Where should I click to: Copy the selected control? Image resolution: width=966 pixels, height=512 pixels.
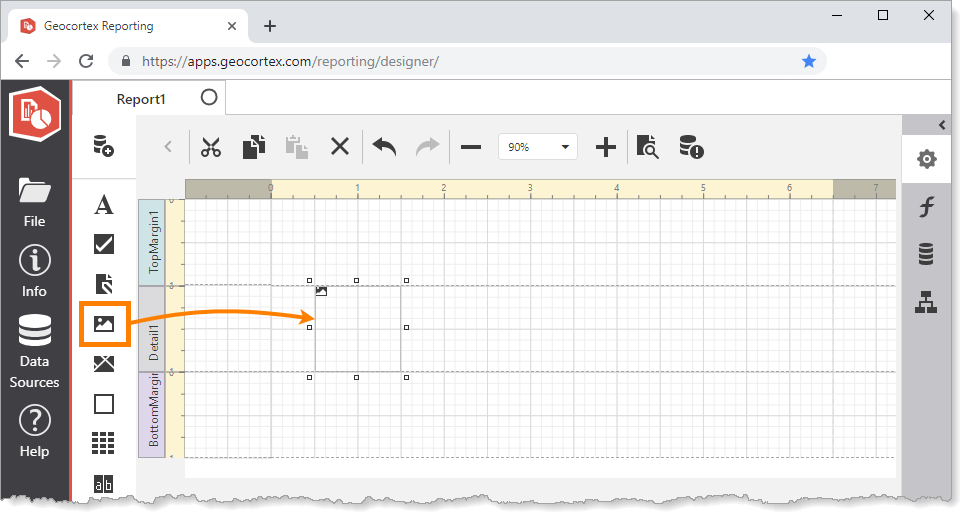[254, 147]
